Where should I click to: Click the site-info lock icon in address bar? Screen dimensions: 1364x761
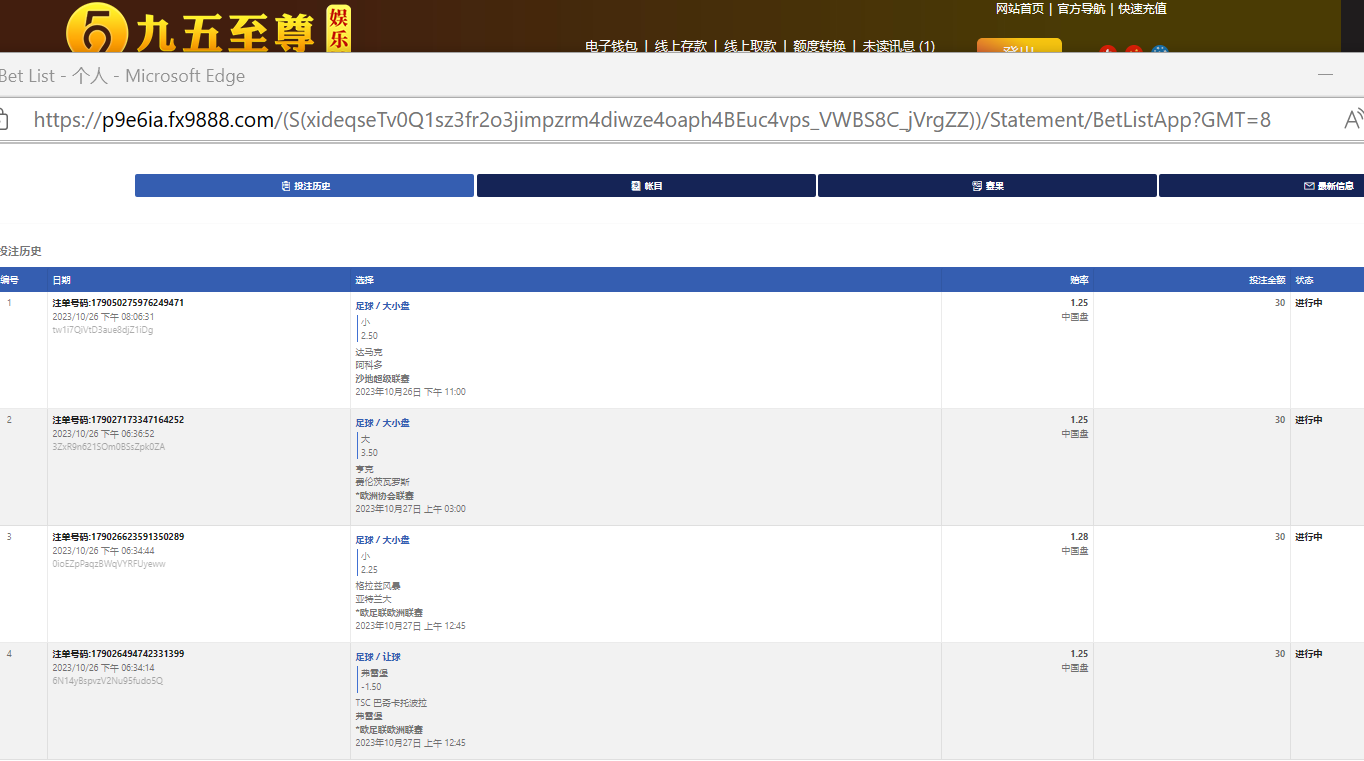pyautogui.click(x=3, y=120)
